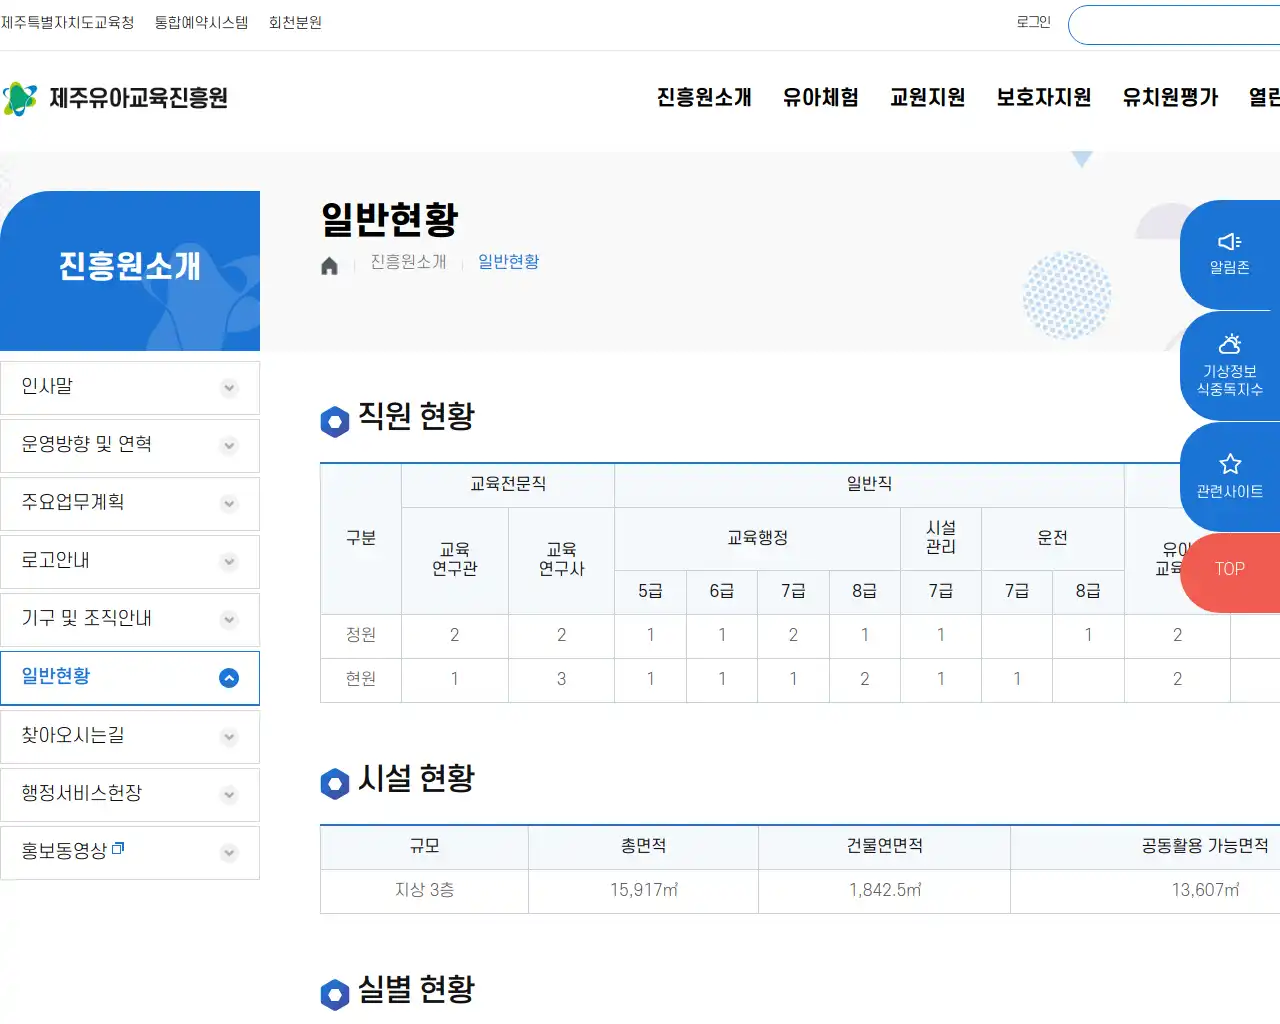Expand the 주요업무계획 chevron
1280x1024 pixels.
coord(229,504)
